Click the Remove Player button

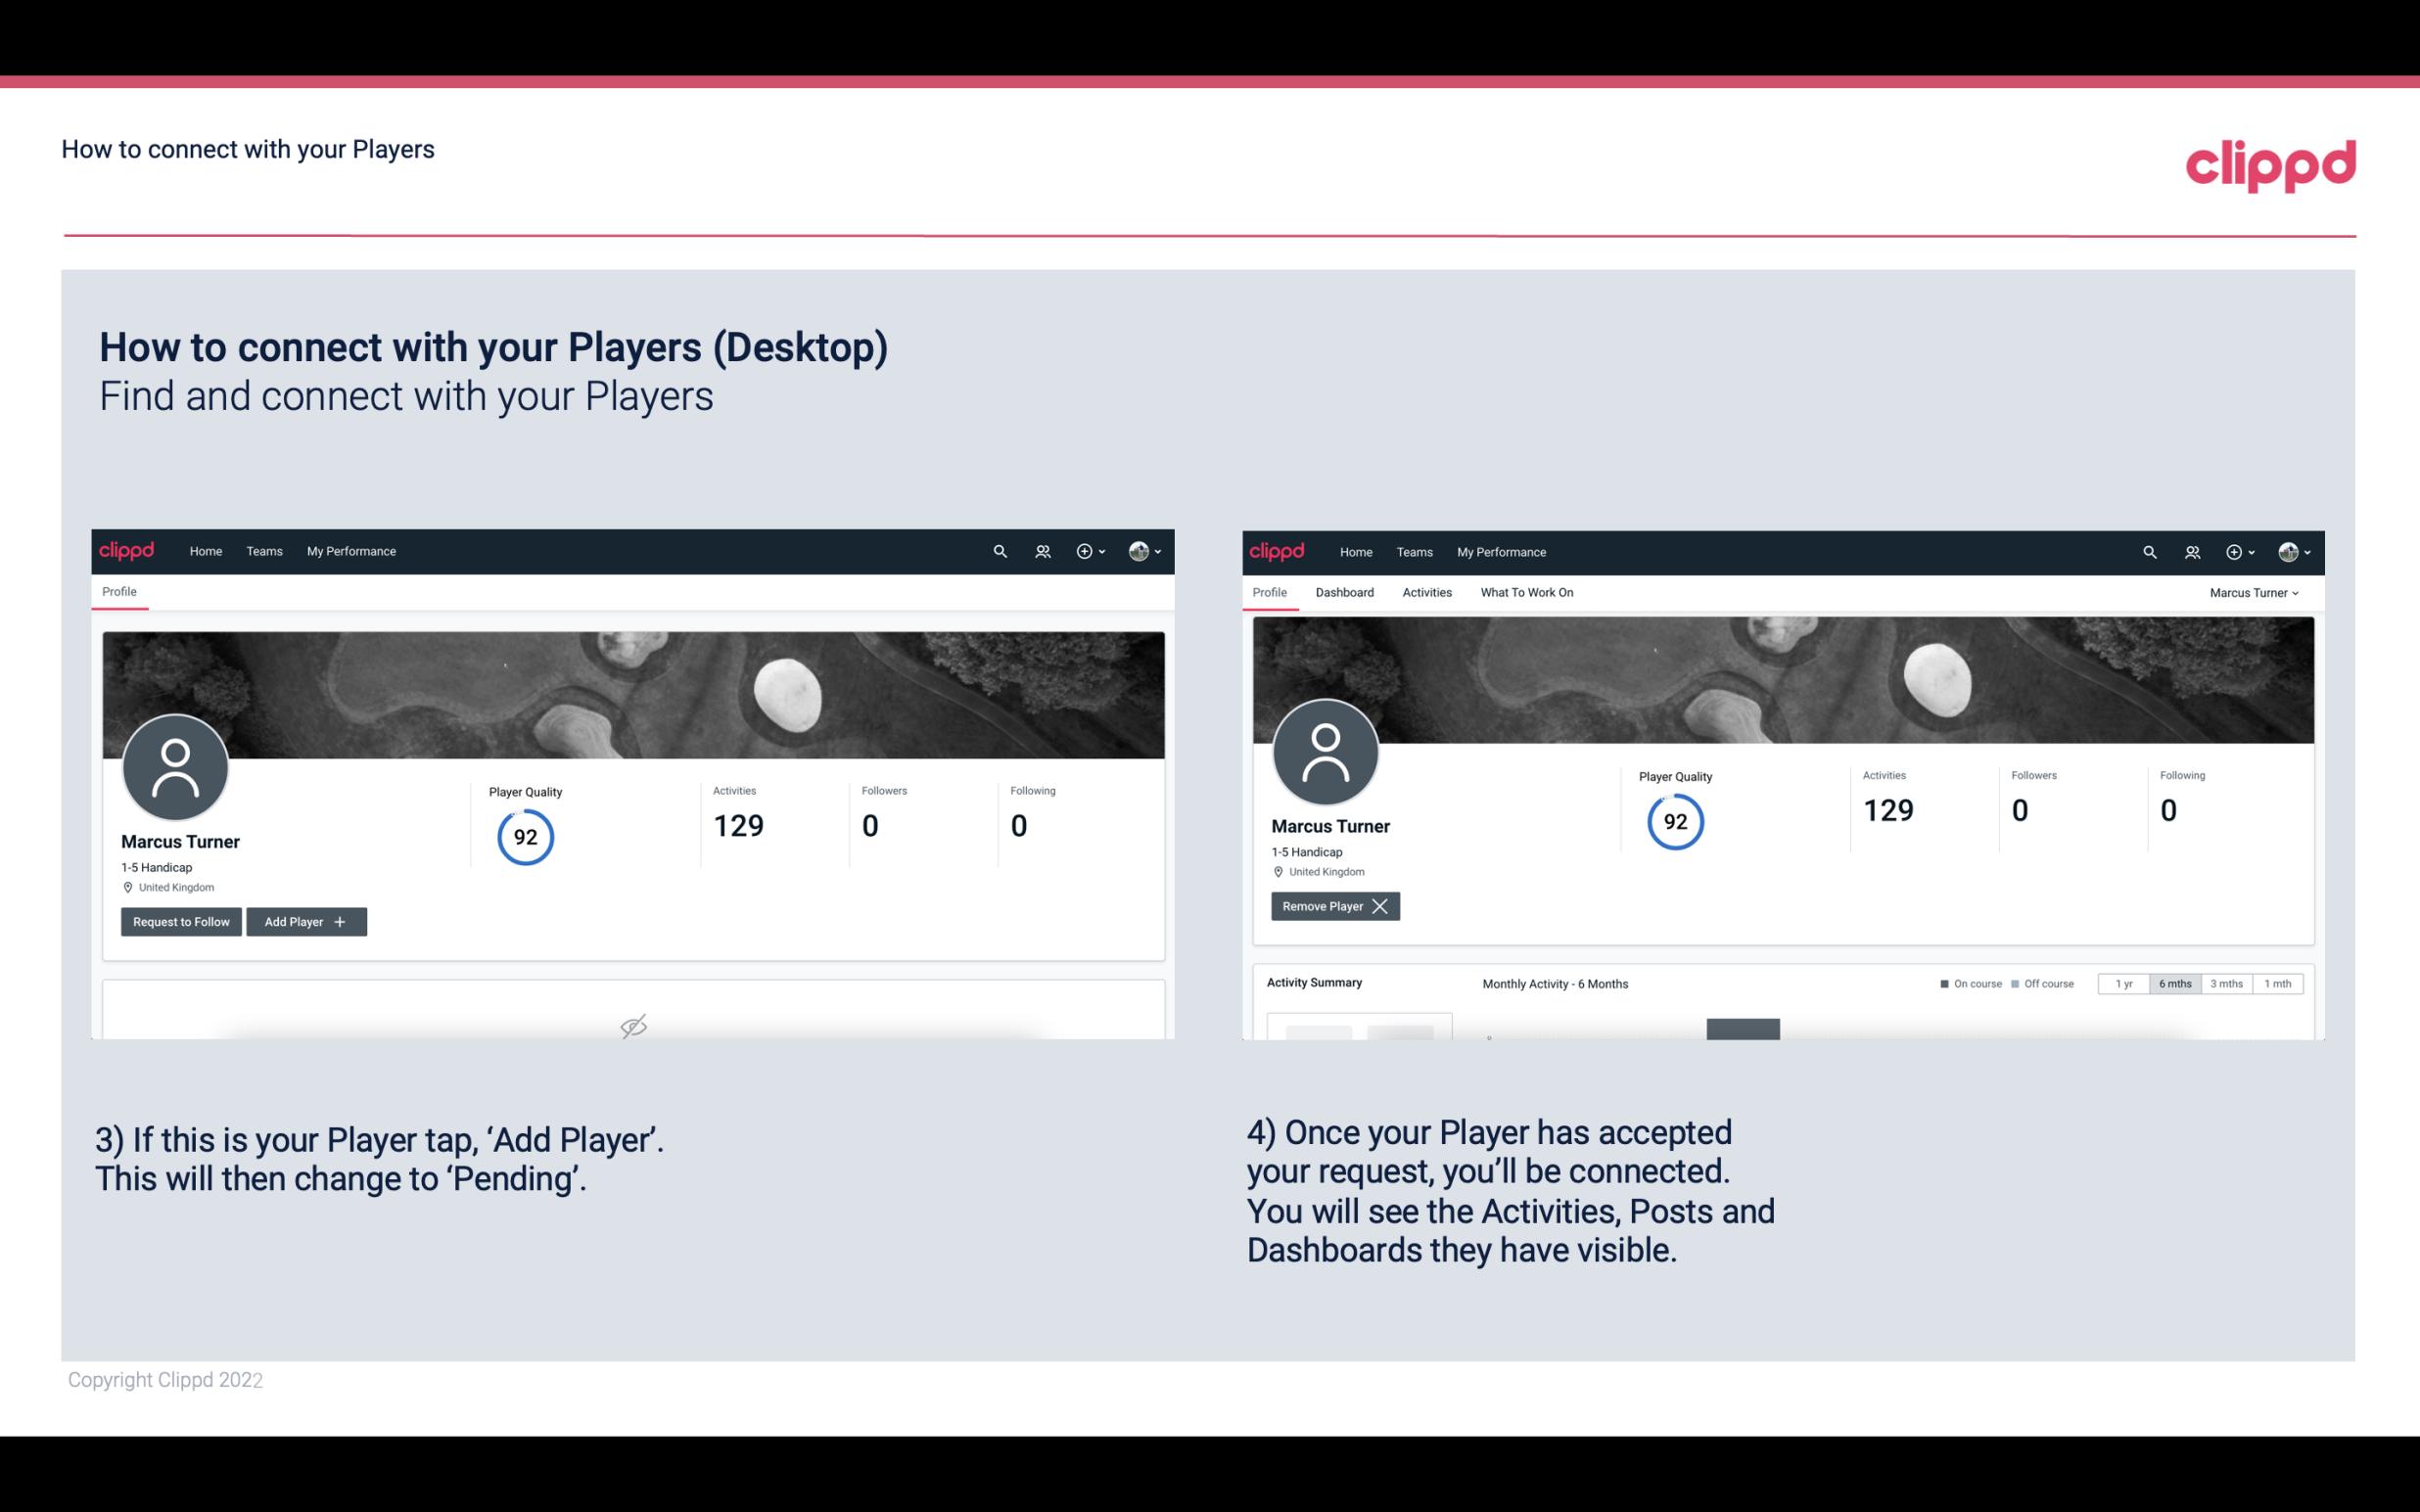pos(1332,906)
